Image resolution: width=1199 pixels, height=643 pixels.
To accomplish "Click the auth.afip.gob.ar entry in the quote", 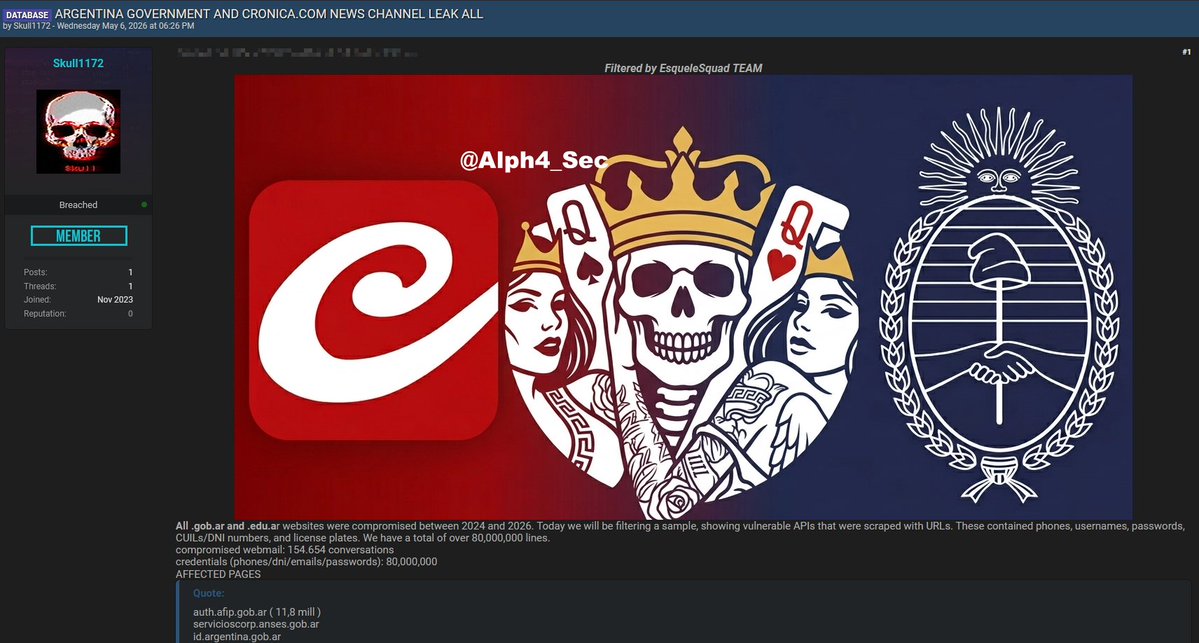I will pos(257,612).
